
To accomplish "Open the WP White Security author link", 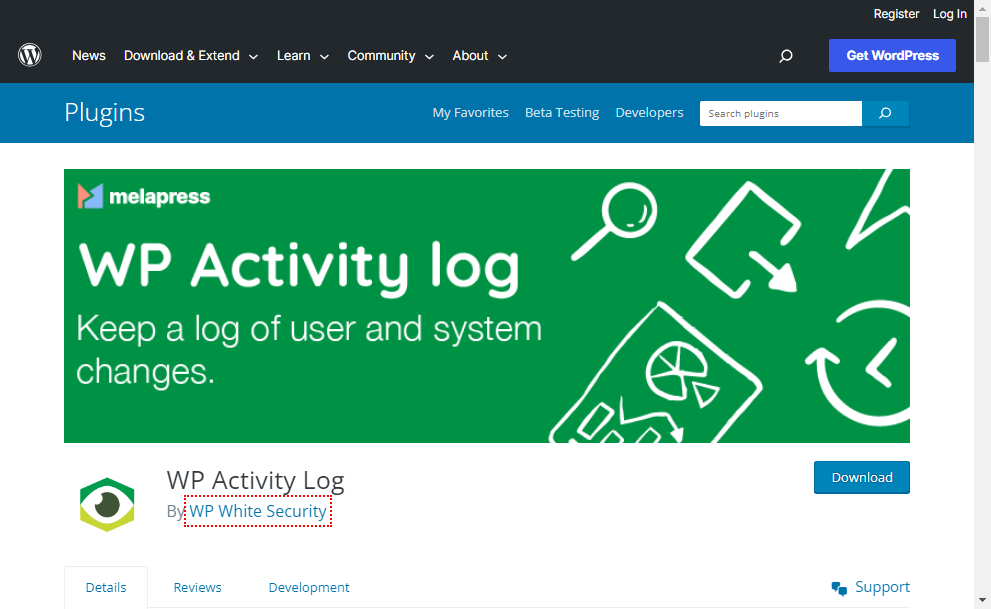I will tap(258, 511).
